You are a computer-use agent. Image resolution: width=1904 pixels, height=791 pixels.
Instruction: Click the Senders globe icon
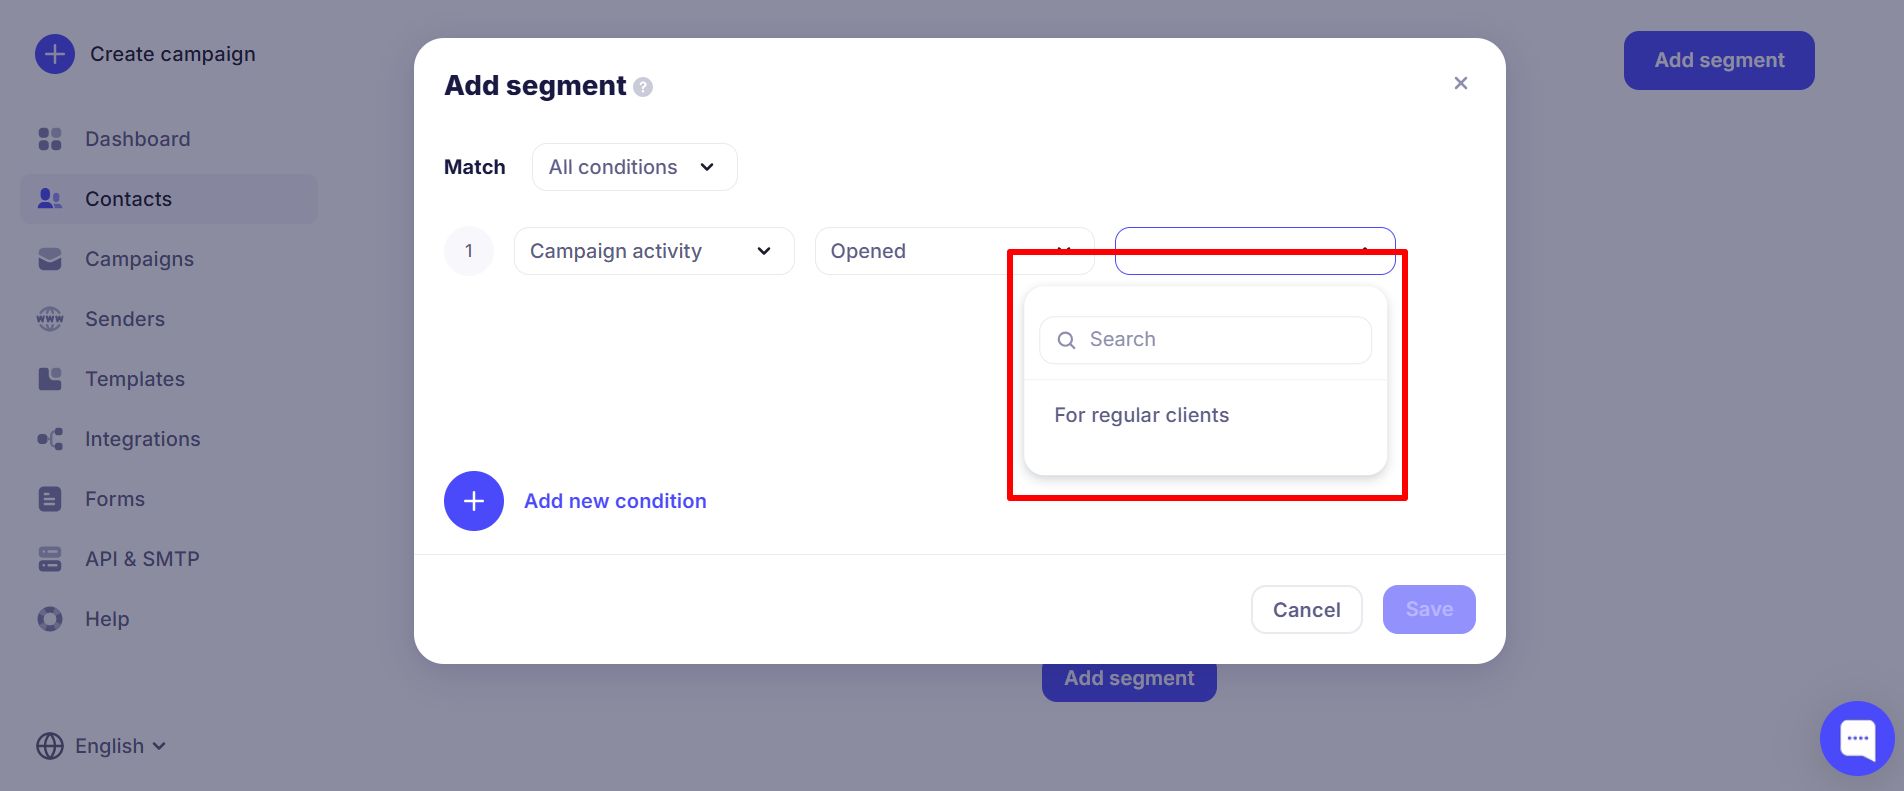coord(50,319)
